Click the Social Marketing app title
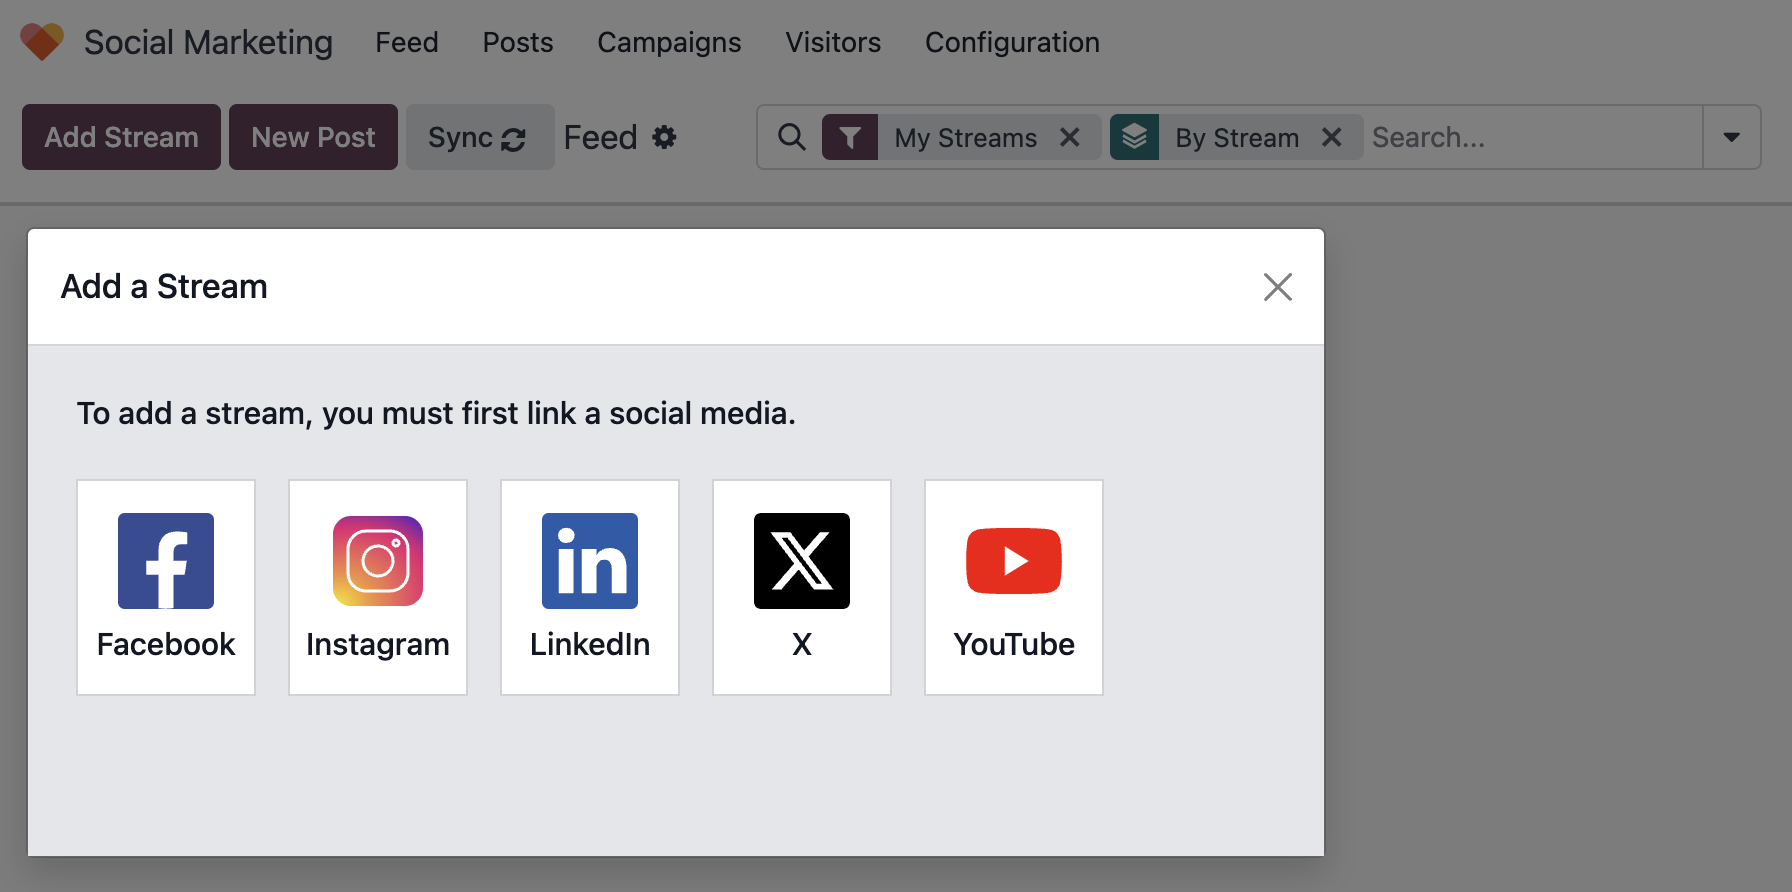 [208, 42]
